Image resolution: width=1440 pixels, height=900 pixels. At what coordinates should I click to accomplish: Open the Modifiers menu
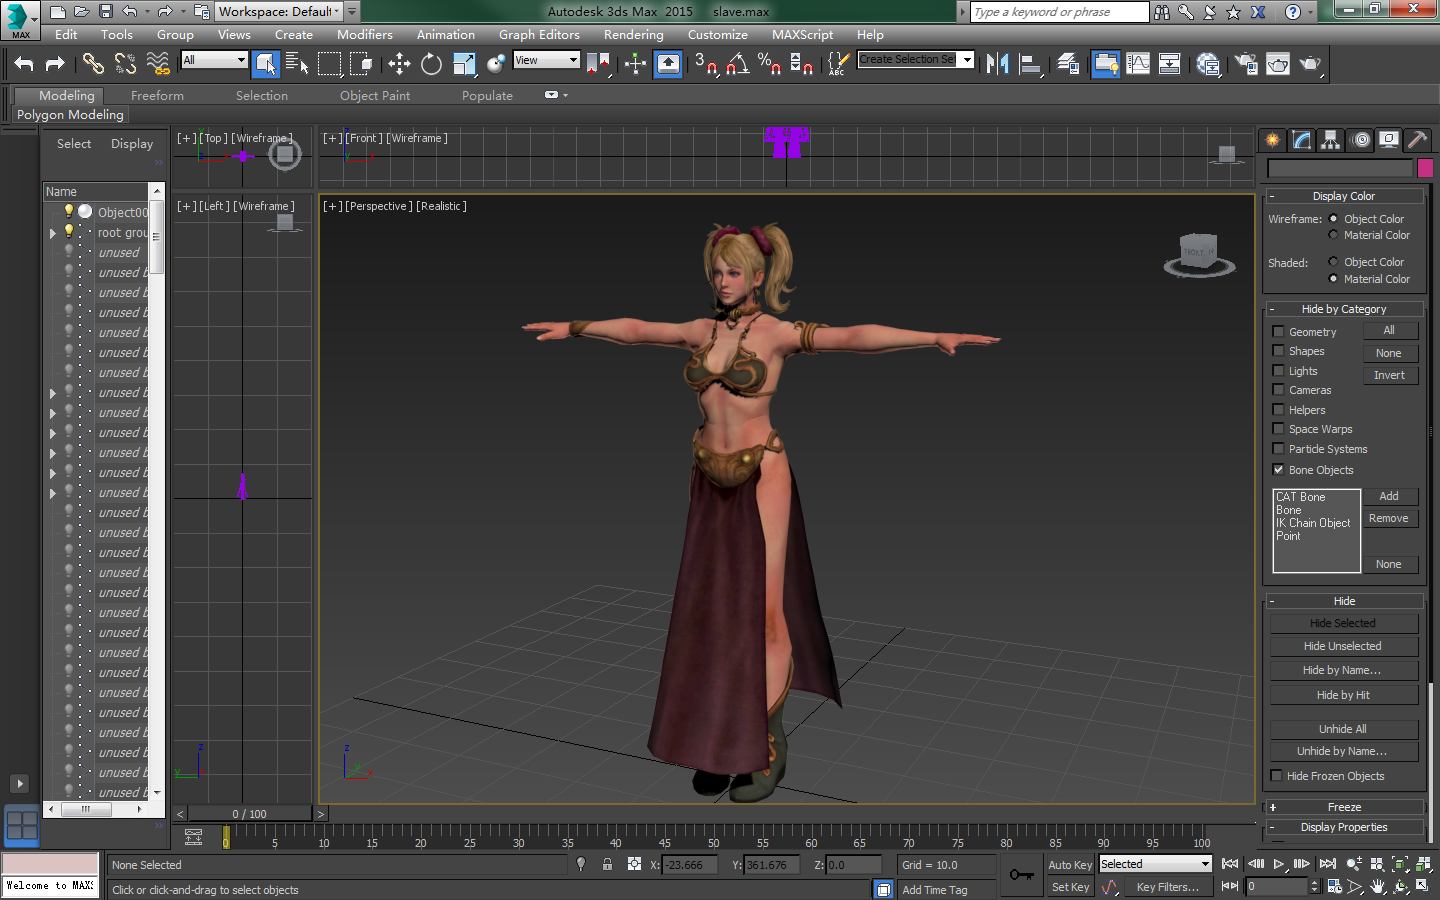365,35
